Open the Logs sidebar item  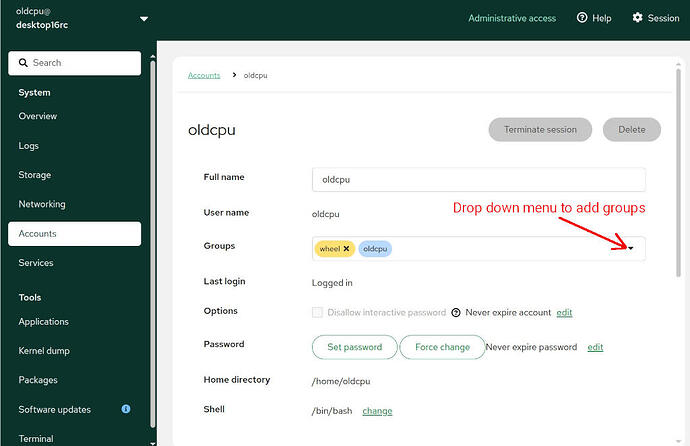coord(29,146)
